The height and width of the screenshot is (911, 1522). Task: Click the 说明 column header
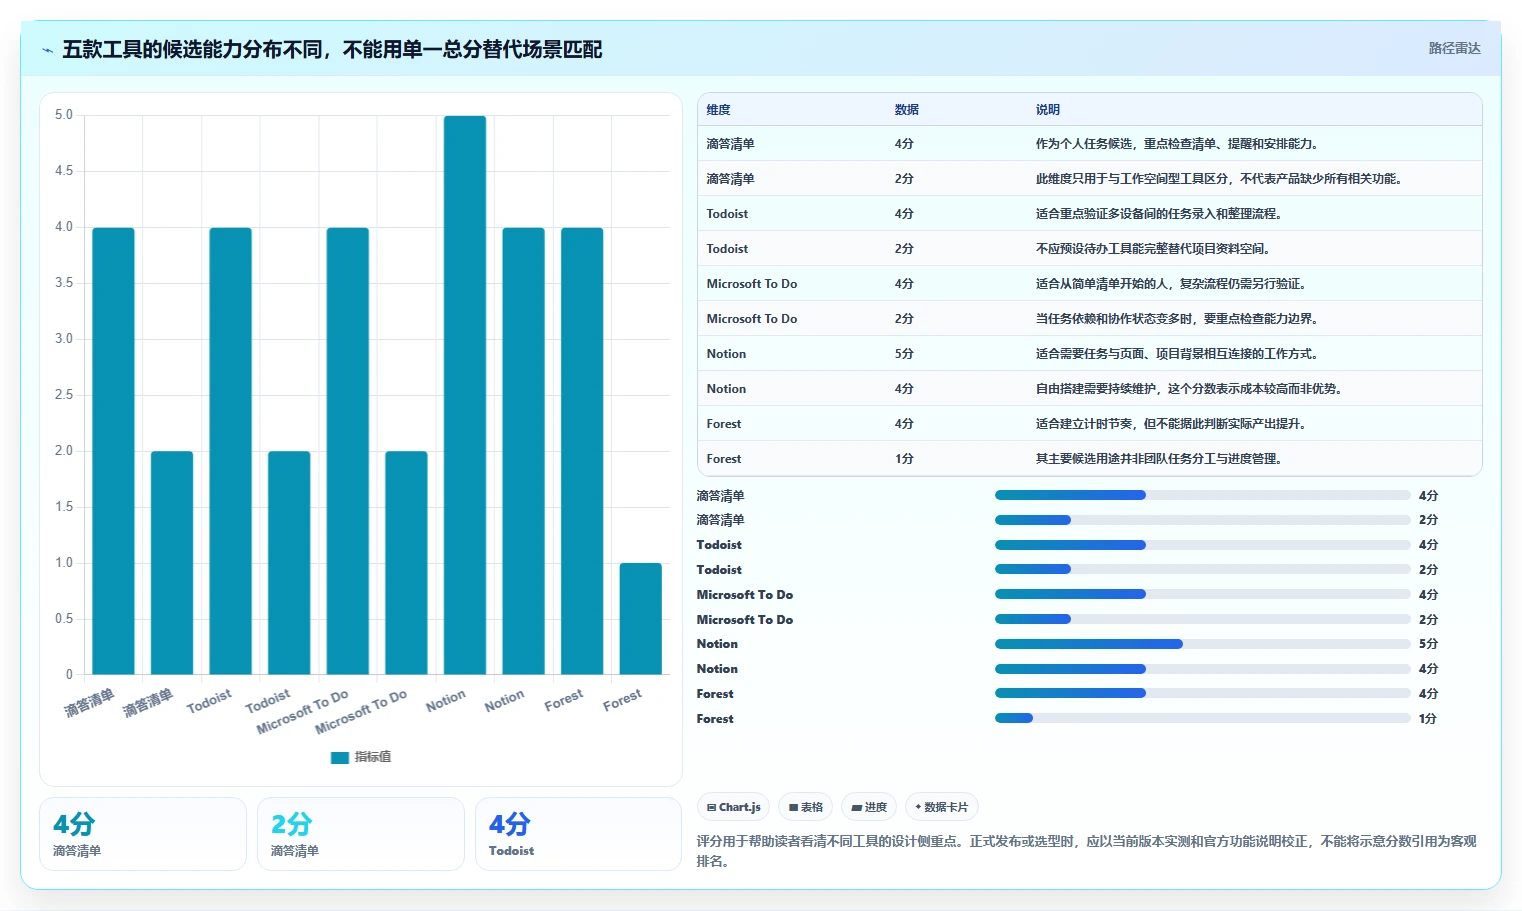click(1047, 110)
